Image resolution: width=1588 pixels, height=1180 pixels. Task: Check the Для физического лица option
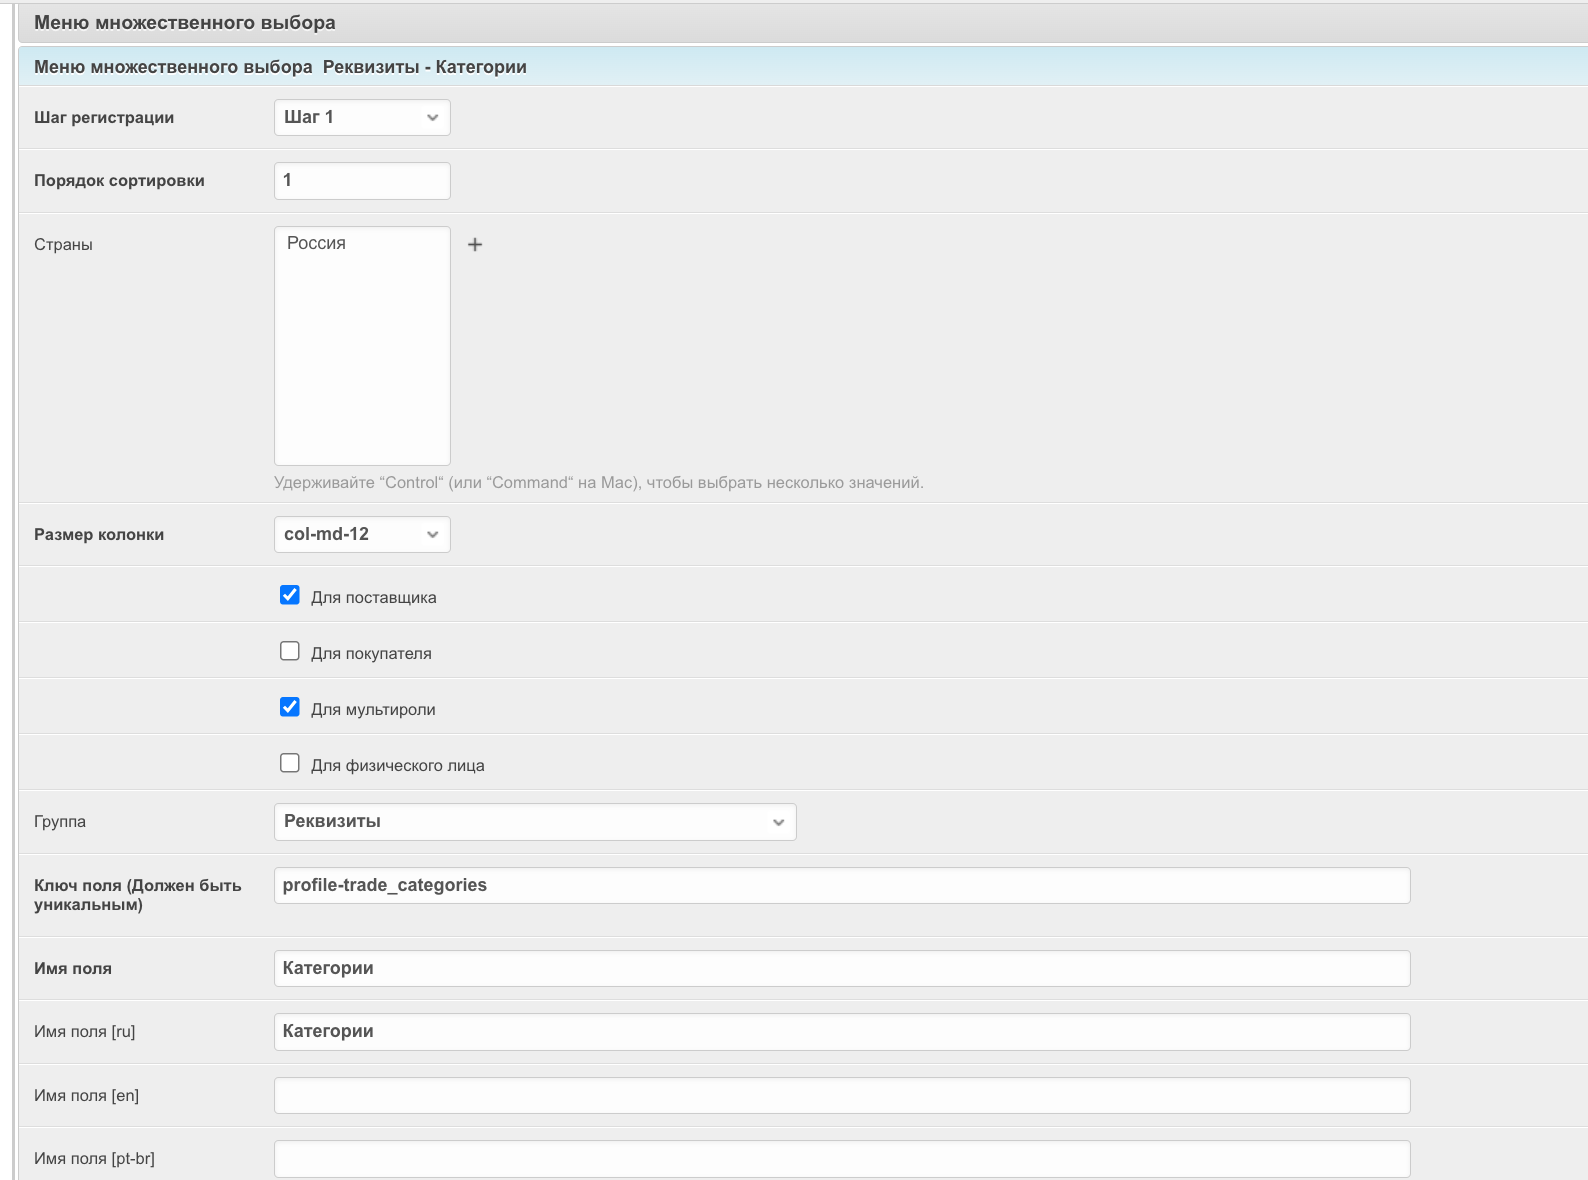[290, 764]
